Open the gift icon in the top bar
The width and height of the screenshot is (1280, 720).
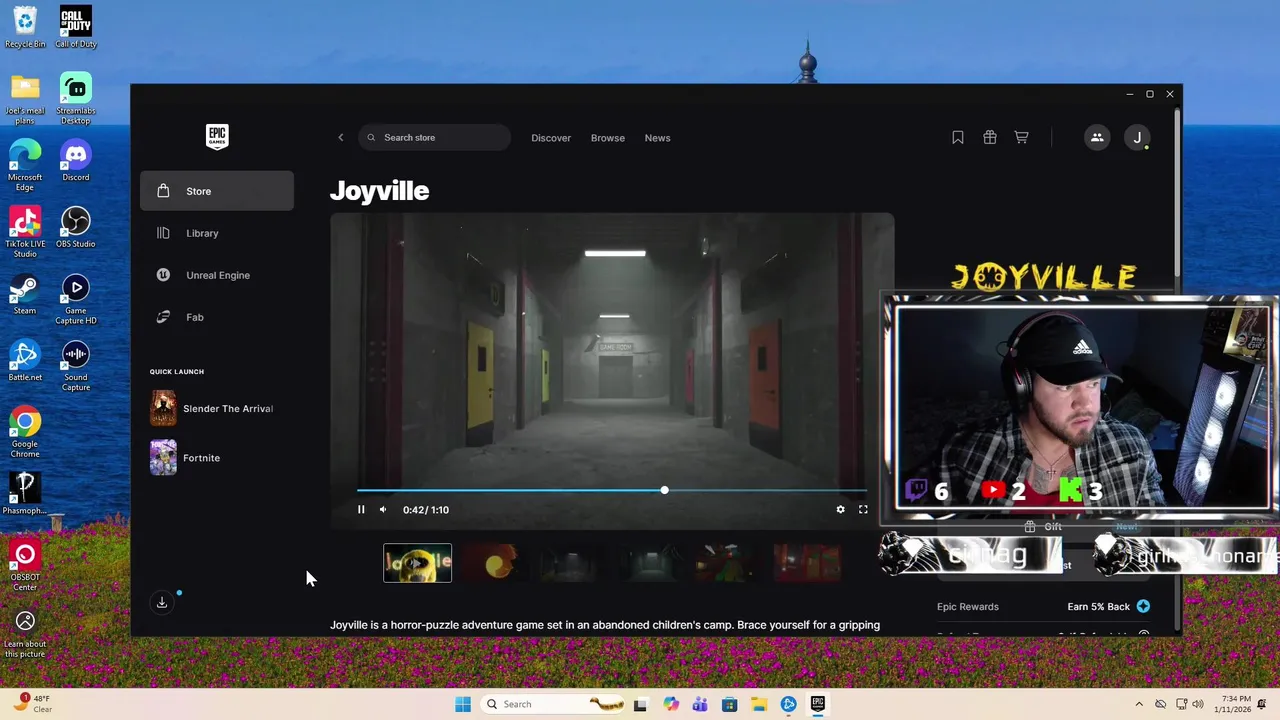click(x=990, y=138)
